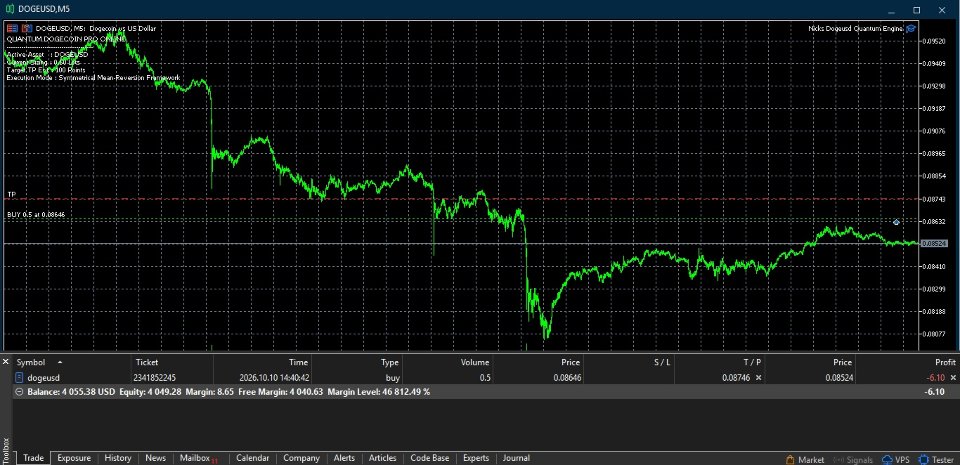
Task: Open the Strategy Tester gear icon
Action: tap(923, 459)
